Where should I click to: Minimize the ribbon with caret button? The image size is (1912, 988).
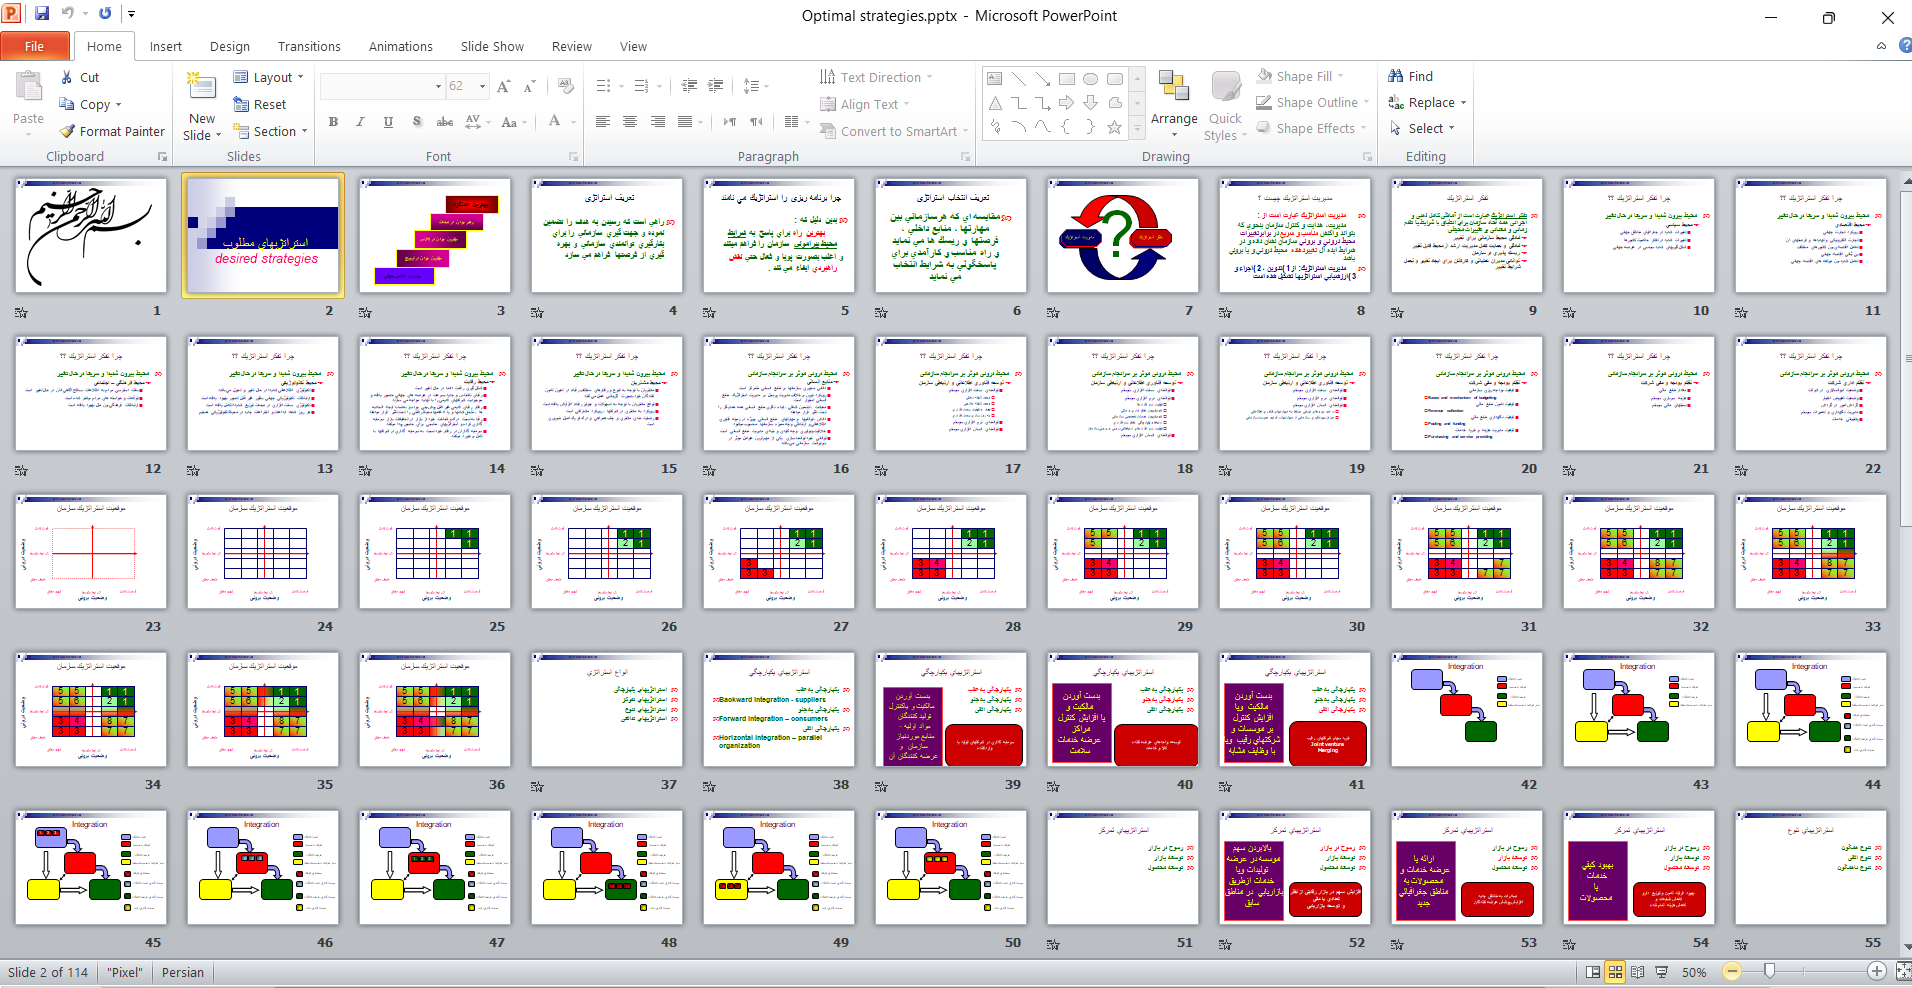(1881, 45)
